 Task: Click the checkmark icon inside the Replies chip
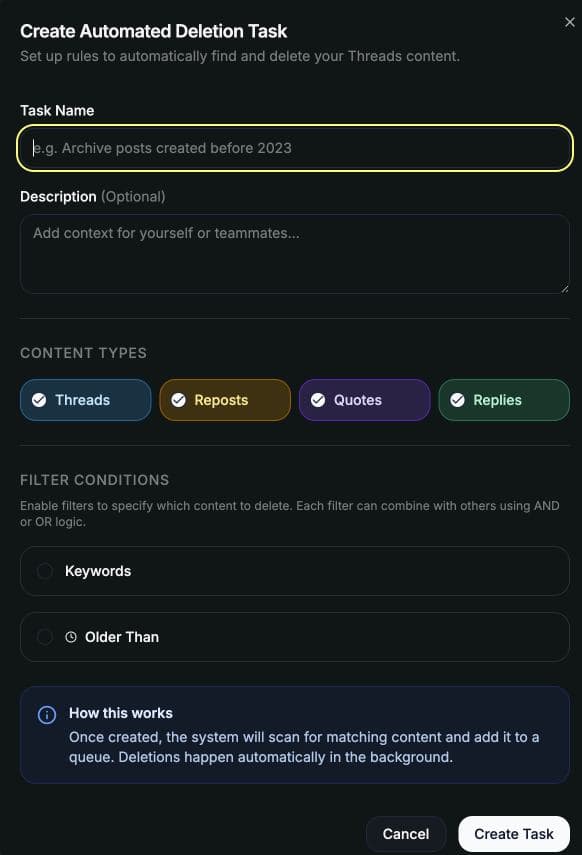coord(457,399)
